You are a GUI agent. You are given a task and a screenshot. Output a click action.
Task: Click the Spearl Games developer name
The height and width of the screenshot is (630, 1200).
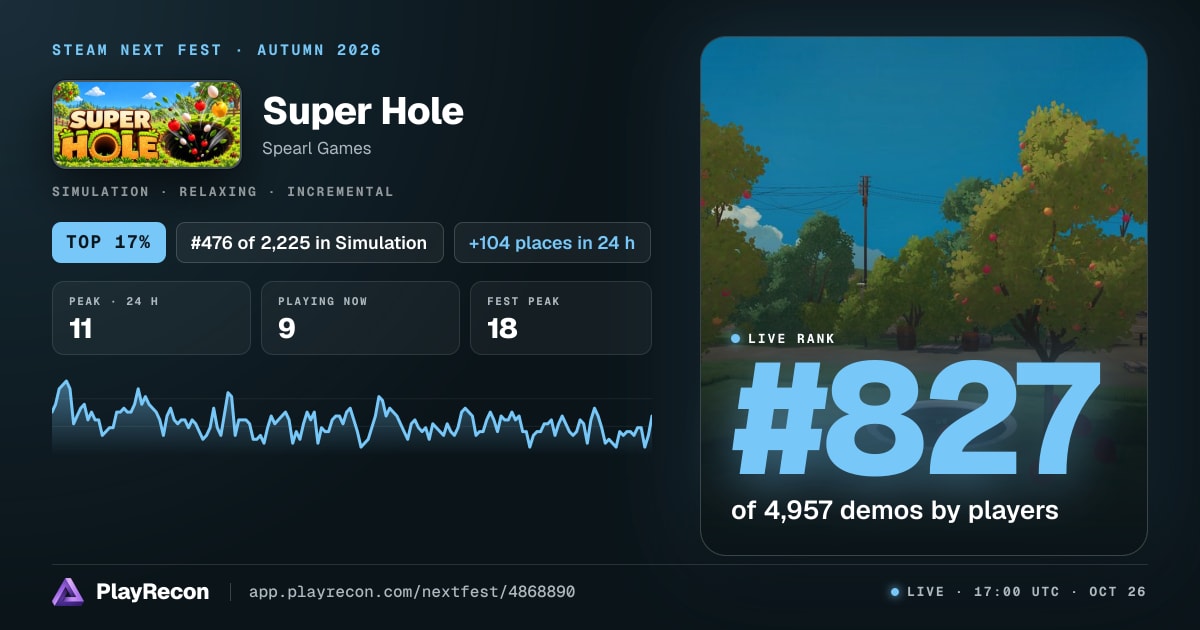[317, 148]
